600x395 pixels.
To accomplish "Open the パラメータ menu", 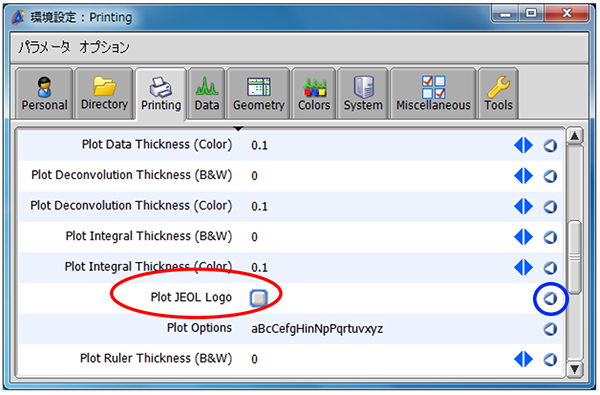I will [44, 47].
